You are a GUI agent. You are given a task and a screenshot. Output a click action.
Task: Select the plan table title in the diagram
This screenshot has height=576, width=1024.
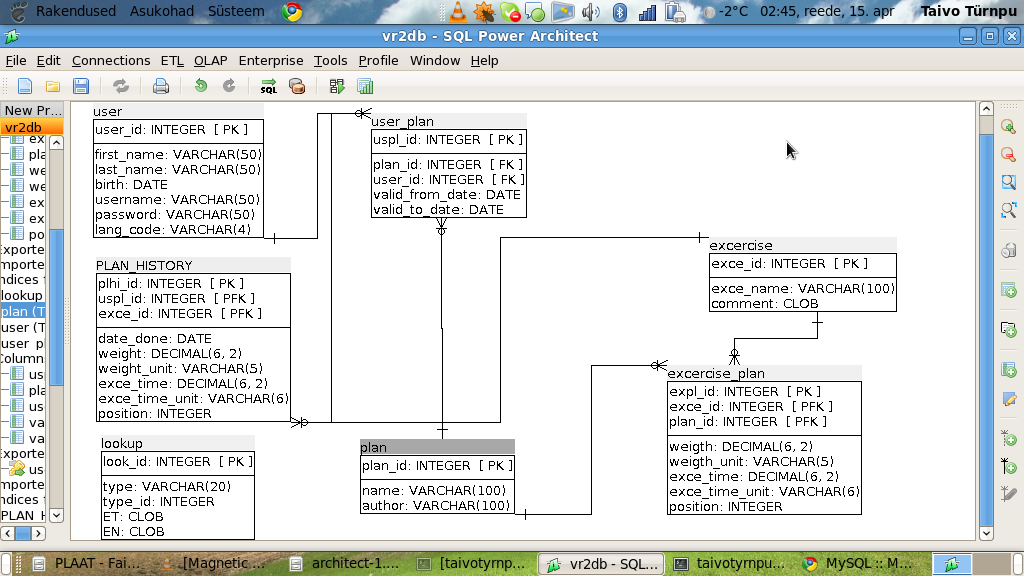point(437,447)
